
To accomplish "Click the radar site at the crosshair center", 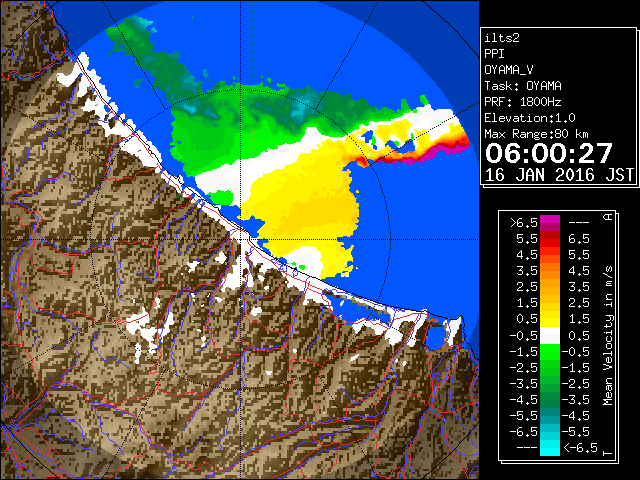I will point(241,240).
